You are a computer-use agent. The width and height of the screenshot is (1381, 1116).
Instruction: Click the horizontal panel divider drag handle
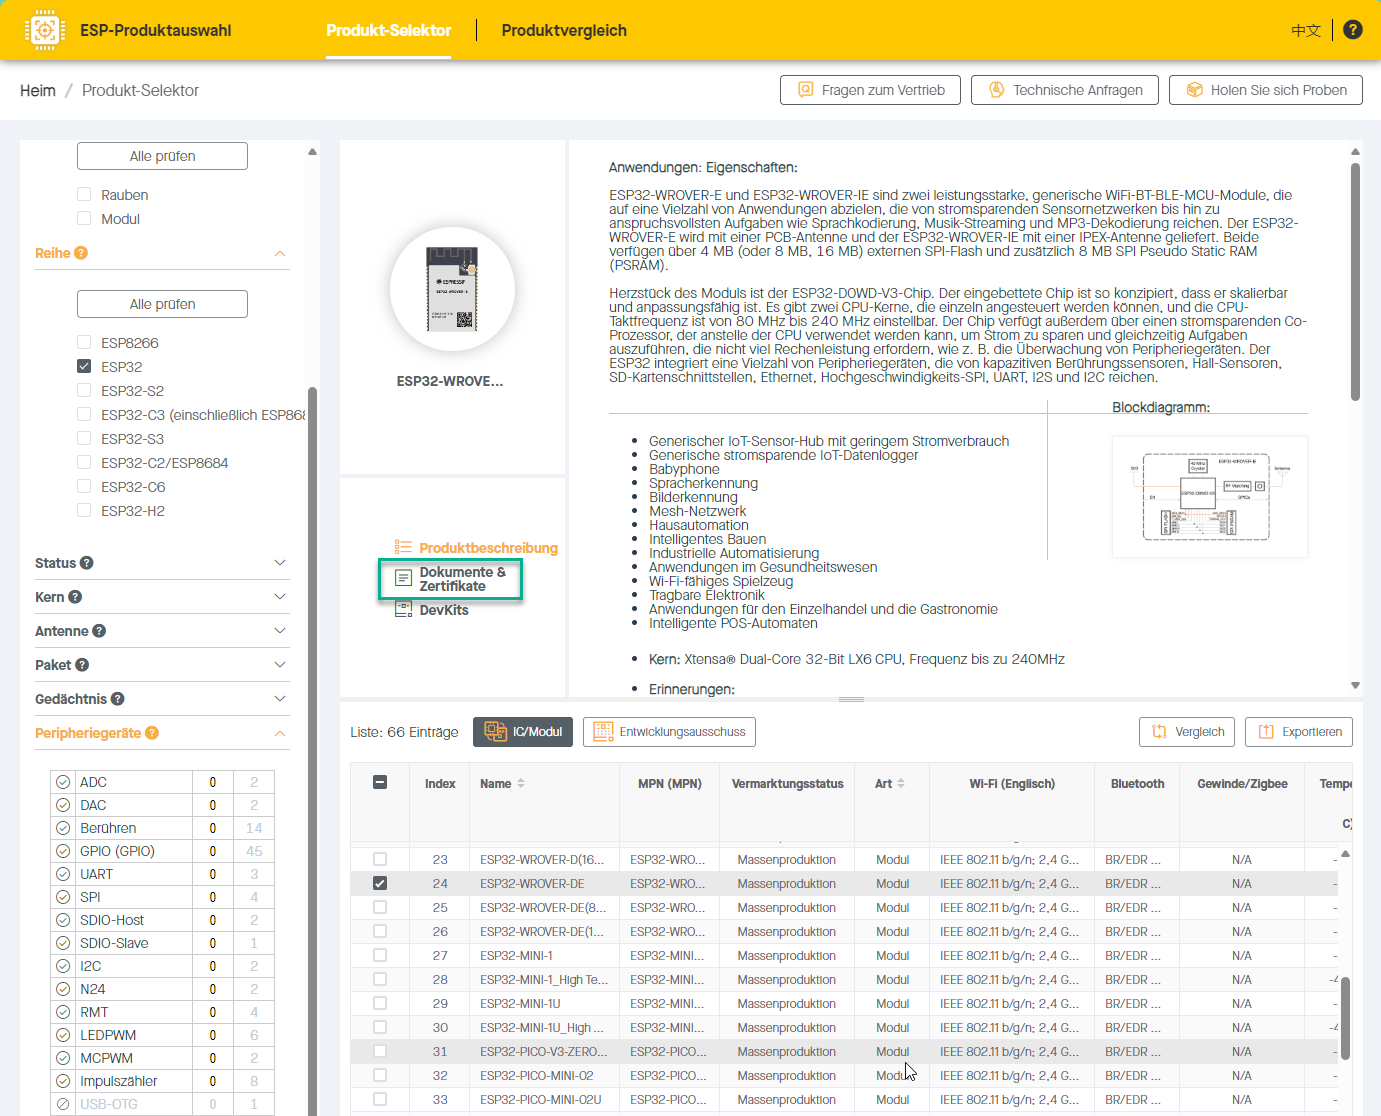[851, 699]
